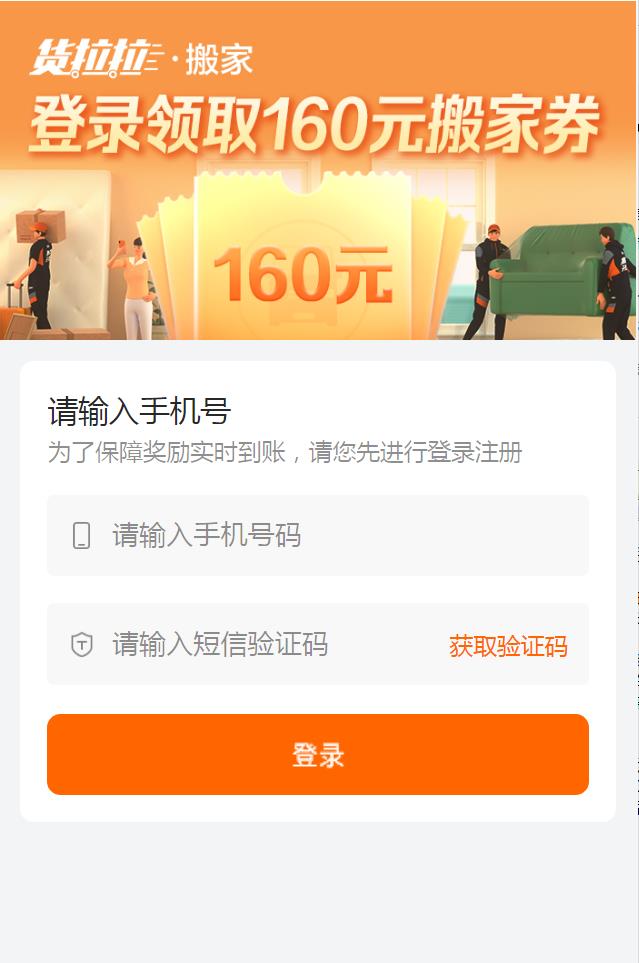Click the orange 登录 button
This screenshot has height=963, width=639.
tap(318, 754)
